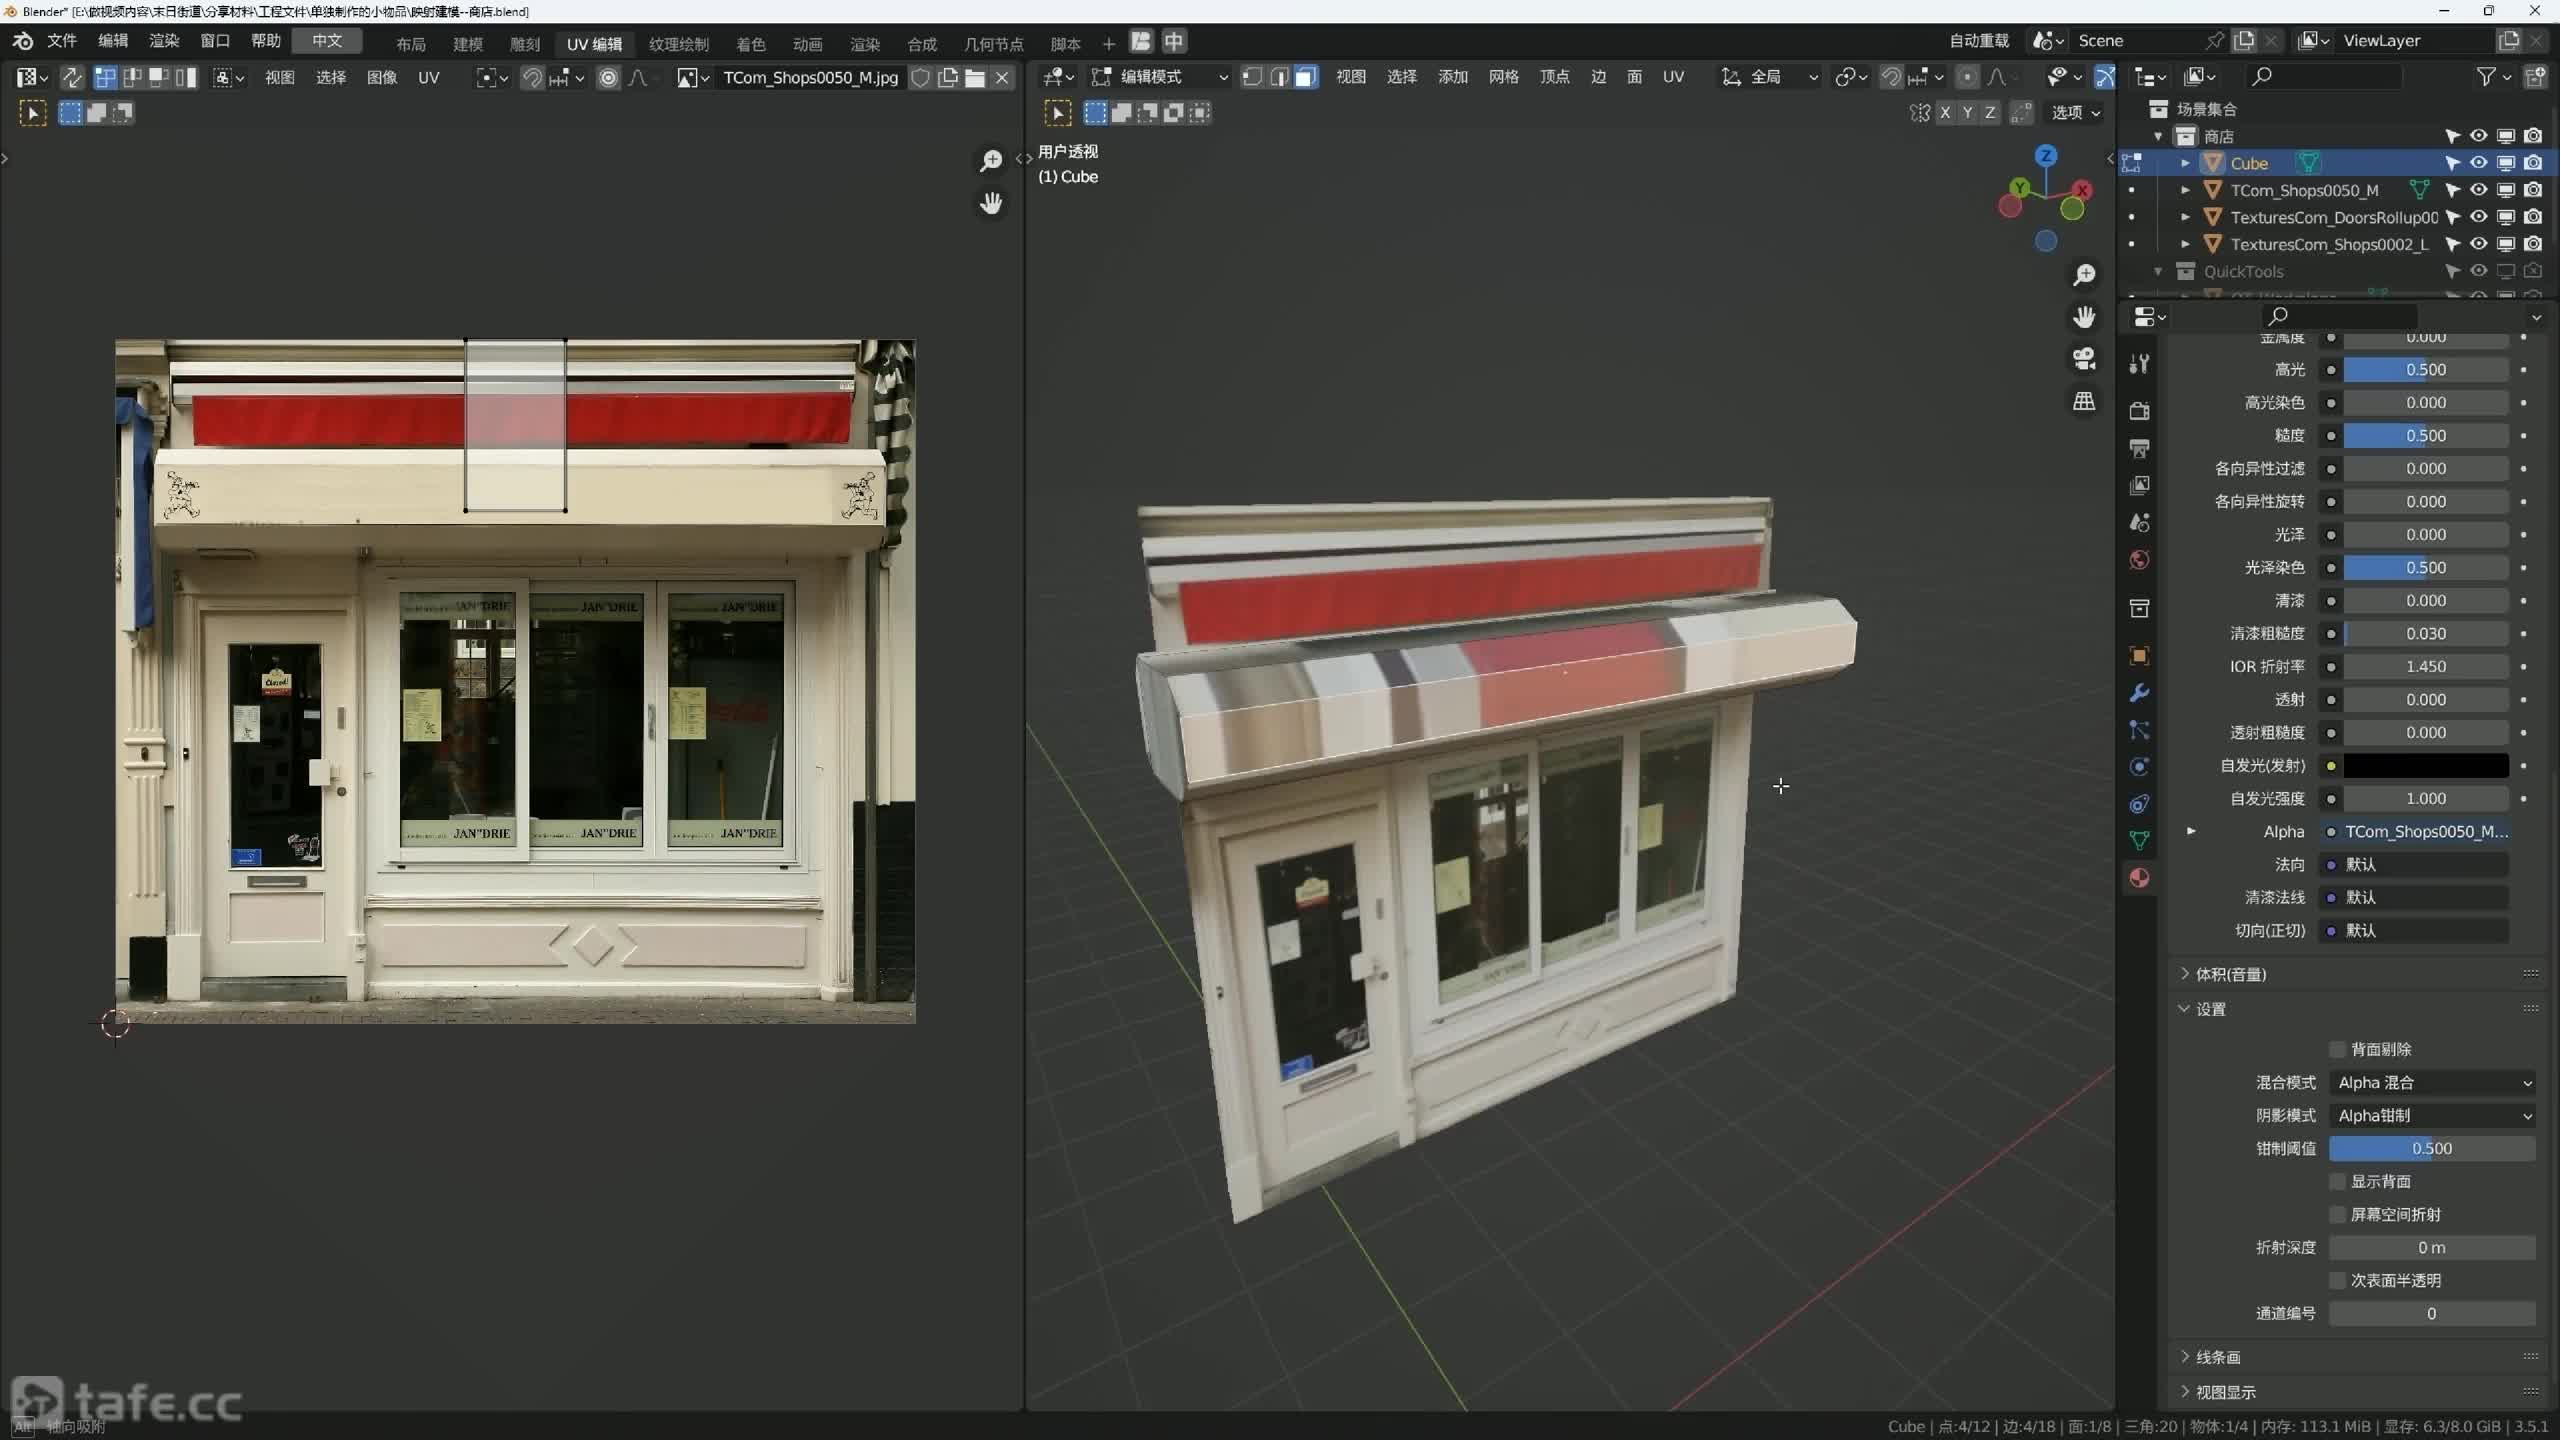Toggle X mirror axis button

1945,113
